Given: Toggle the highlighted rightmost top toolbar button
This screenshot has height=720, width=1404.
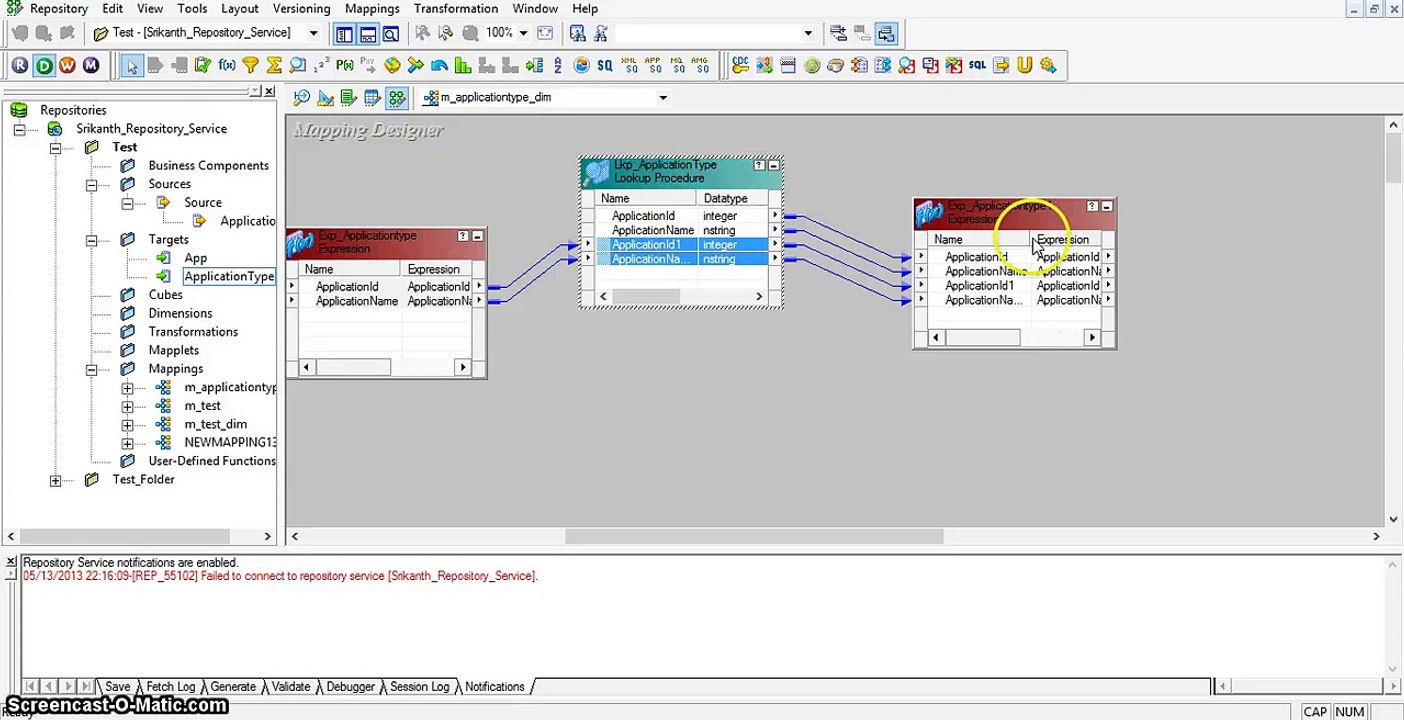Looking at the screenshot, I should click(886, 33).
